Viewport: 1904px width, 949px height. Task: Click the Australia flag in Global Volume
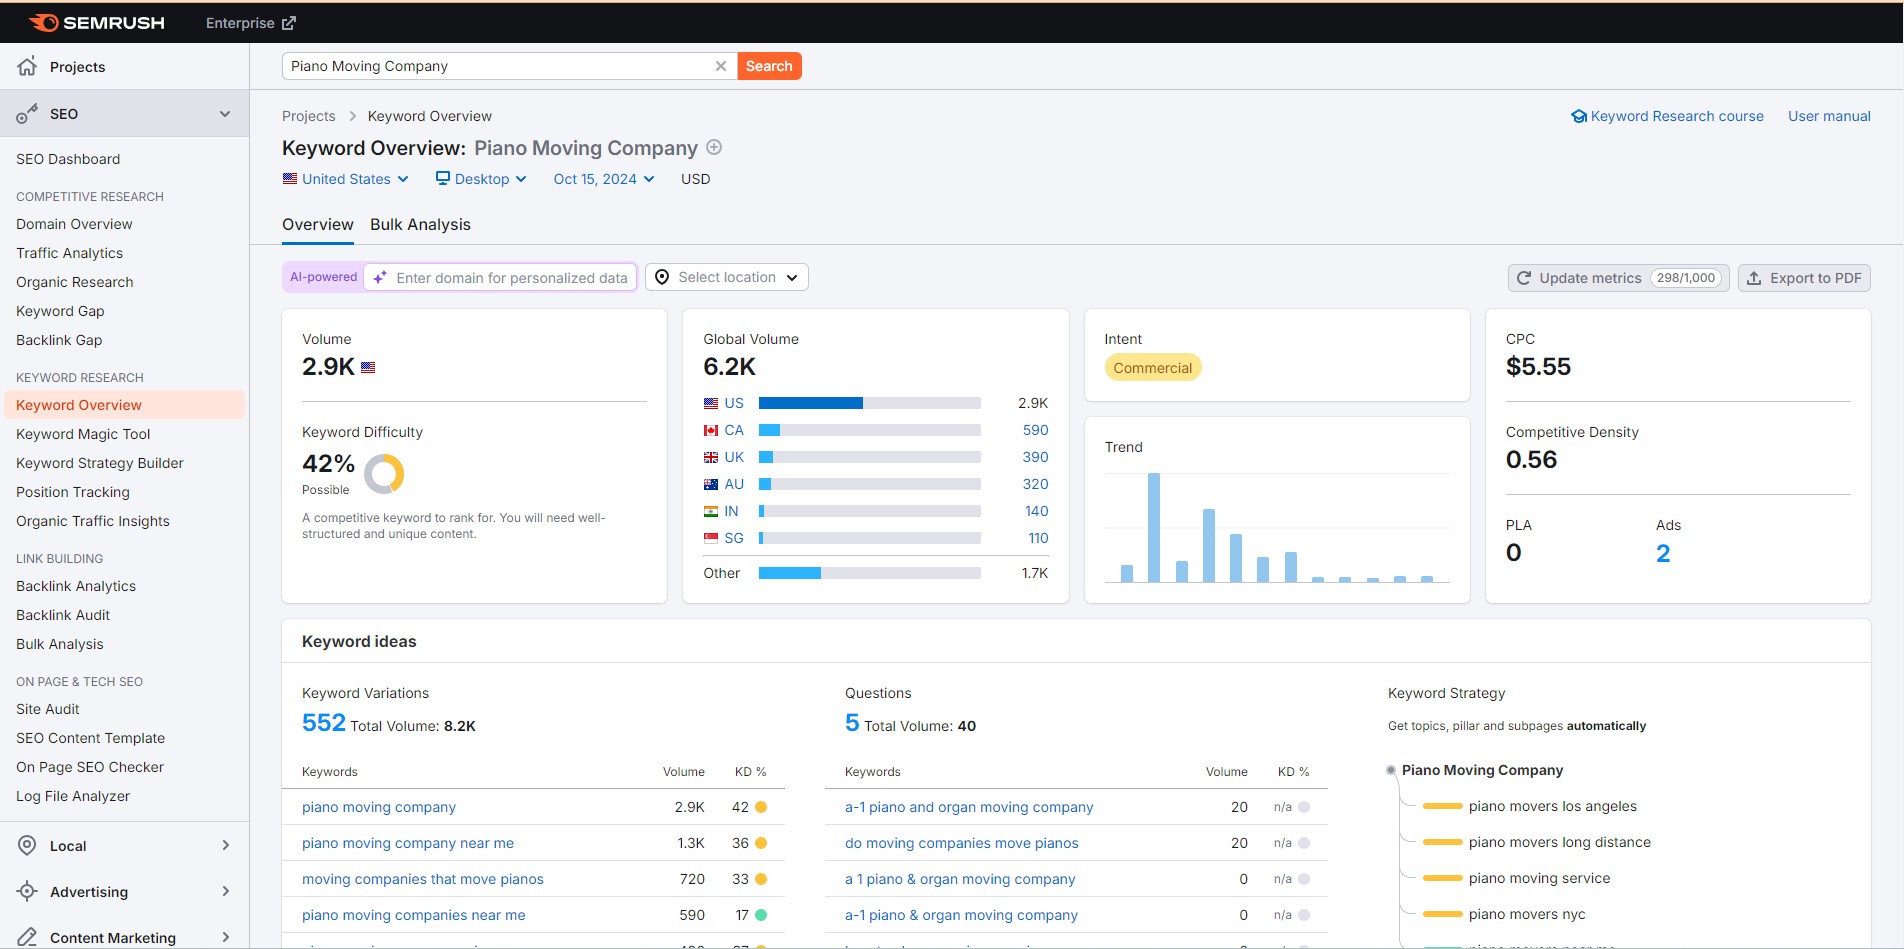pos(711,484)
